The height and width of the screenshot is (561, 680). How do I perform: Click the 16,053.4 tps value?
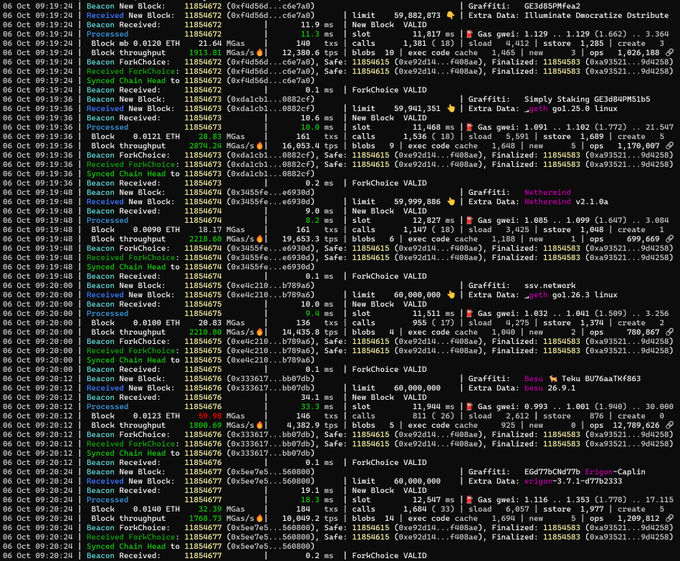(301, 146)
